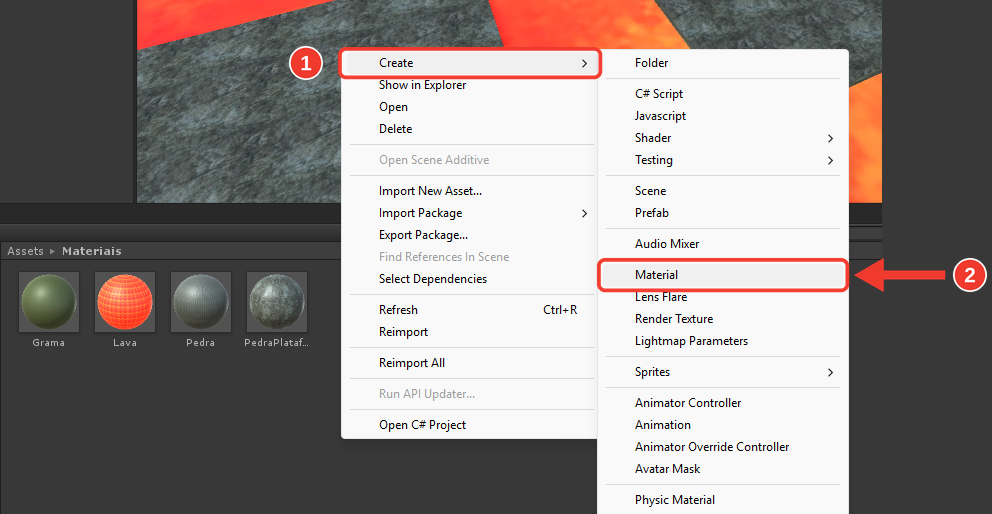The width and height of the screenshot is (992, 514).
Task: Click Assets in the breadcrumb path
Action: (25, 251)
